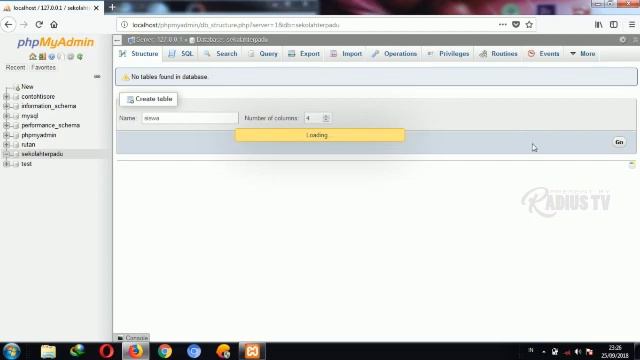Collapse all navigation tree icon
Viewport: 640px width, 360px height.
click(97, 76)
